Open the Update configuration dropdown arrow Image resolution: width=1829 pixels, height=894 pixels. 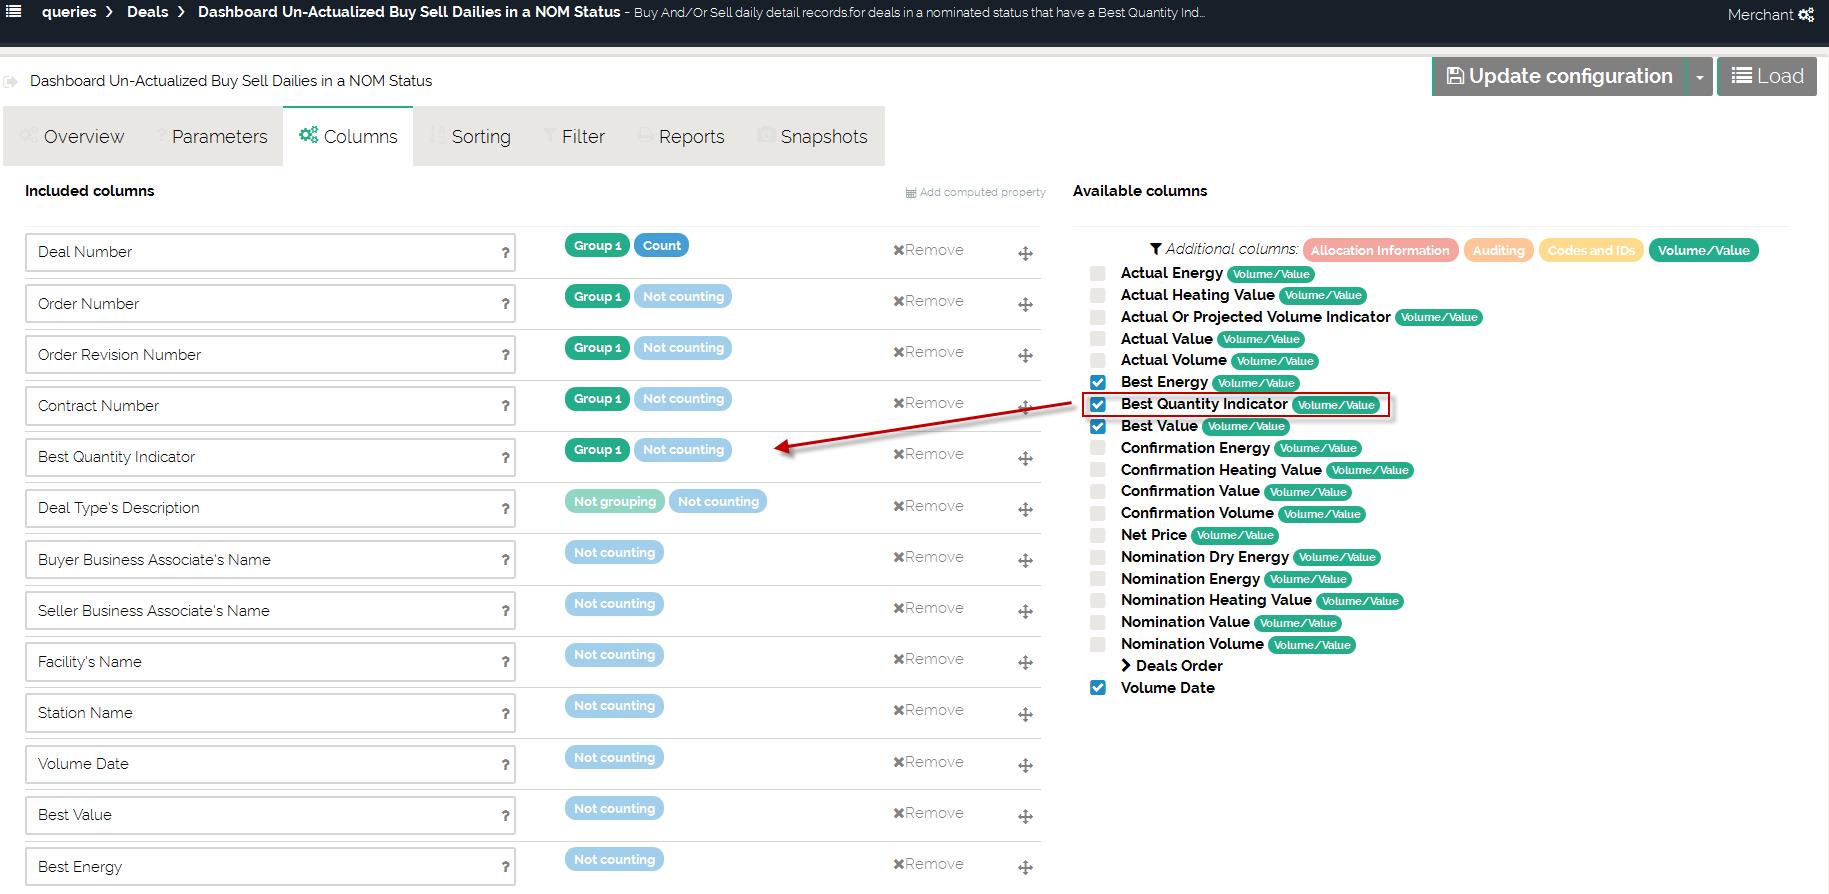[x=1699, y=77]
